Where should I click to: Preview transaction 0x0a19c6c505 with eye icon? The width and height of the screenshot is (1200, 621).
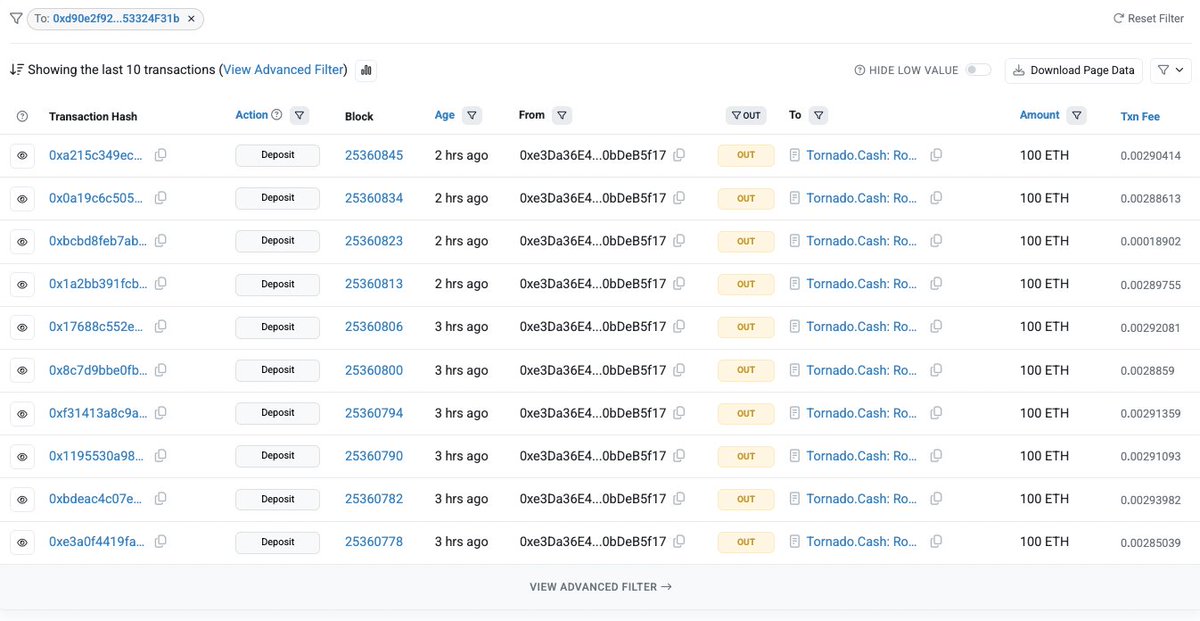(x=23, y=198)
